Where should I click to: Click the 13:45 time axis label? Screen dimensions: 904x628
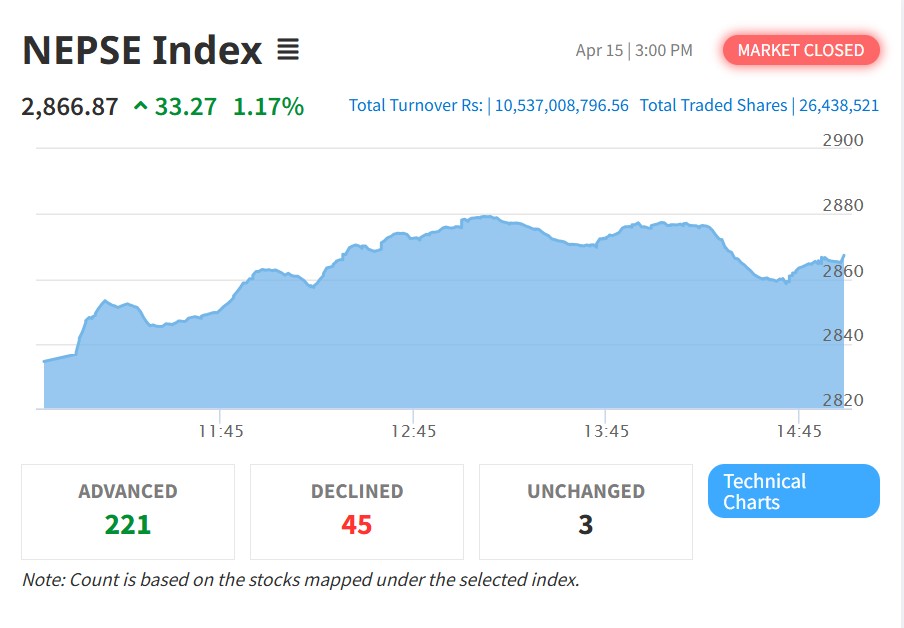607,431
